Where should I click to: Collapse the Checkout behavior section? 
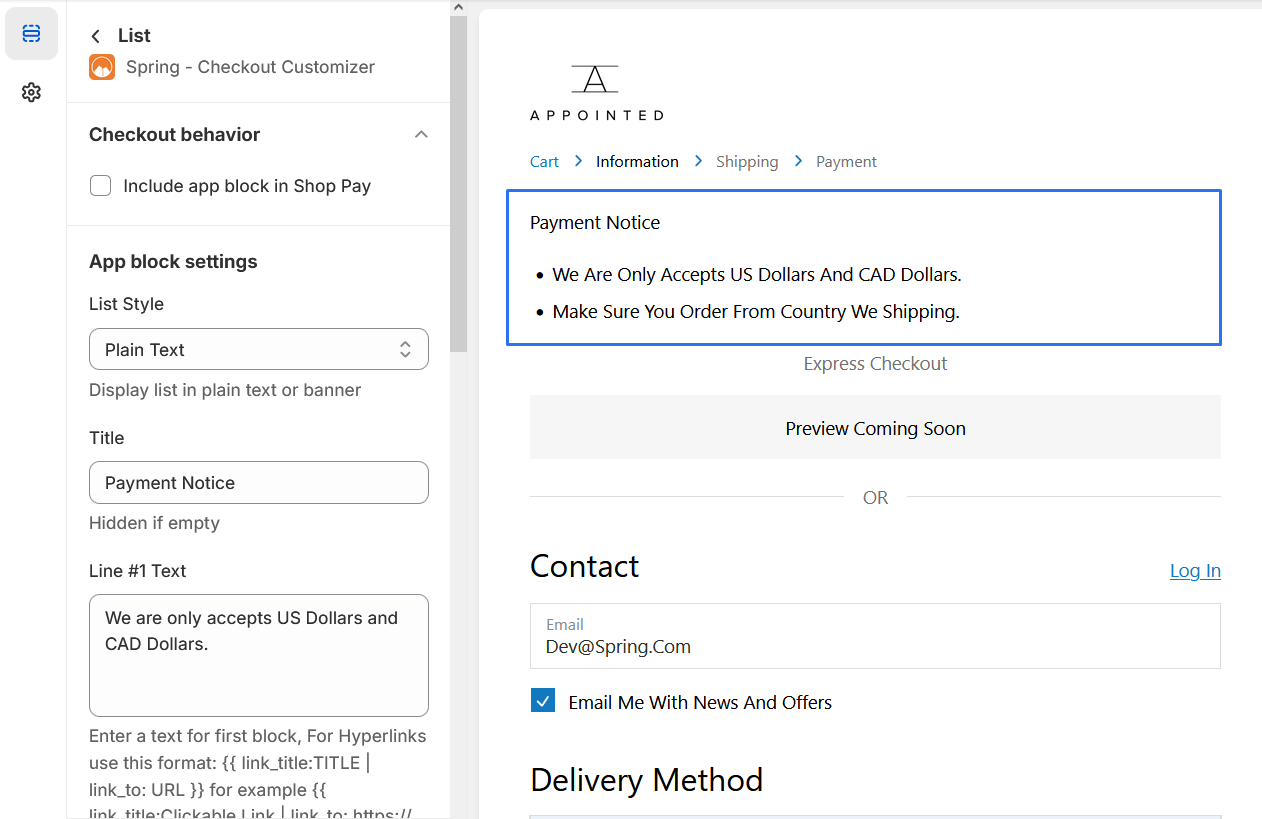tap(421, 134)
